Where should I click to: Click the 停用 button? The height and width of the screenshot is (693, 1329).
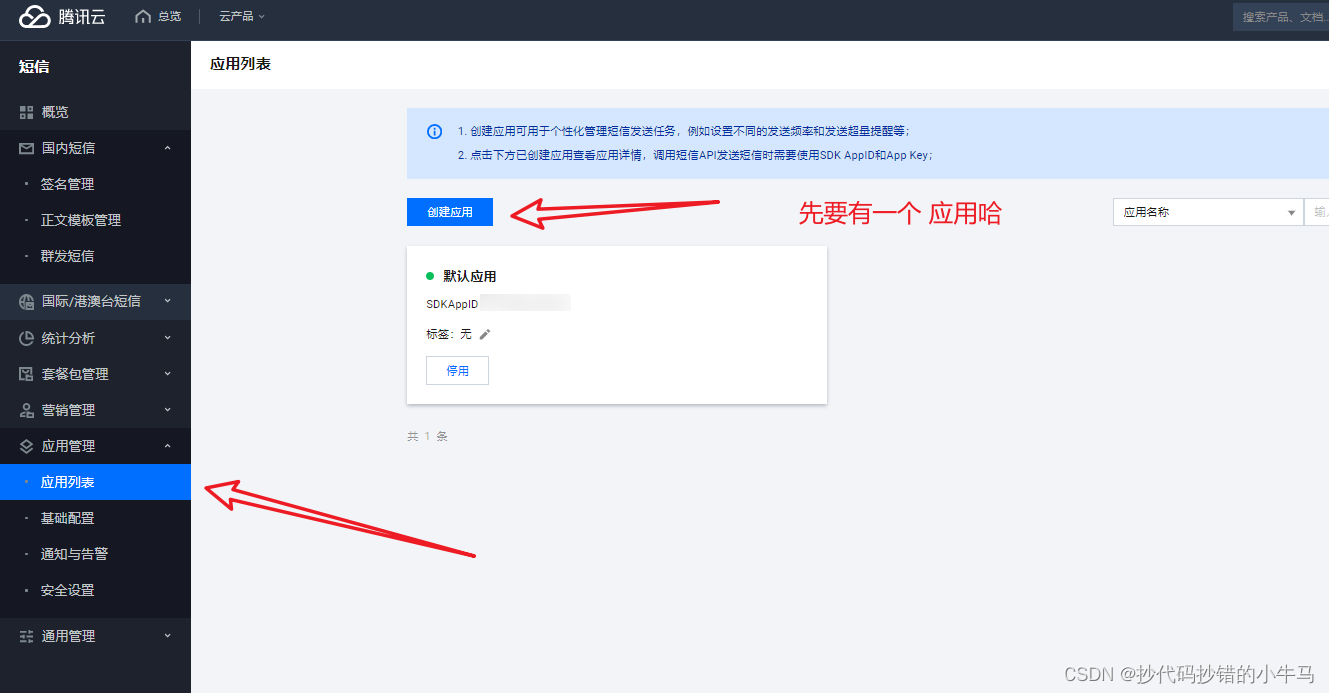point(457,370)
